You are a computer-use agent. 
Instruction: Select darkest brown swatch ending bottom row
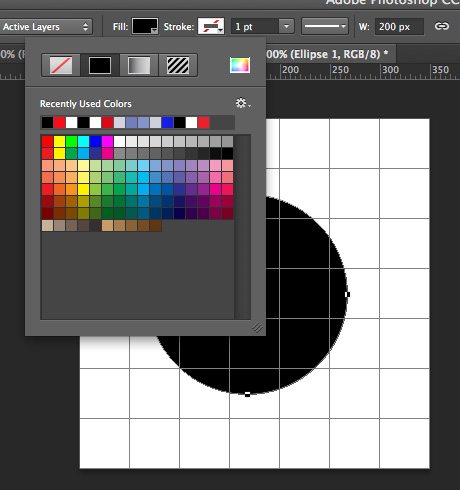tap(155, 226)
